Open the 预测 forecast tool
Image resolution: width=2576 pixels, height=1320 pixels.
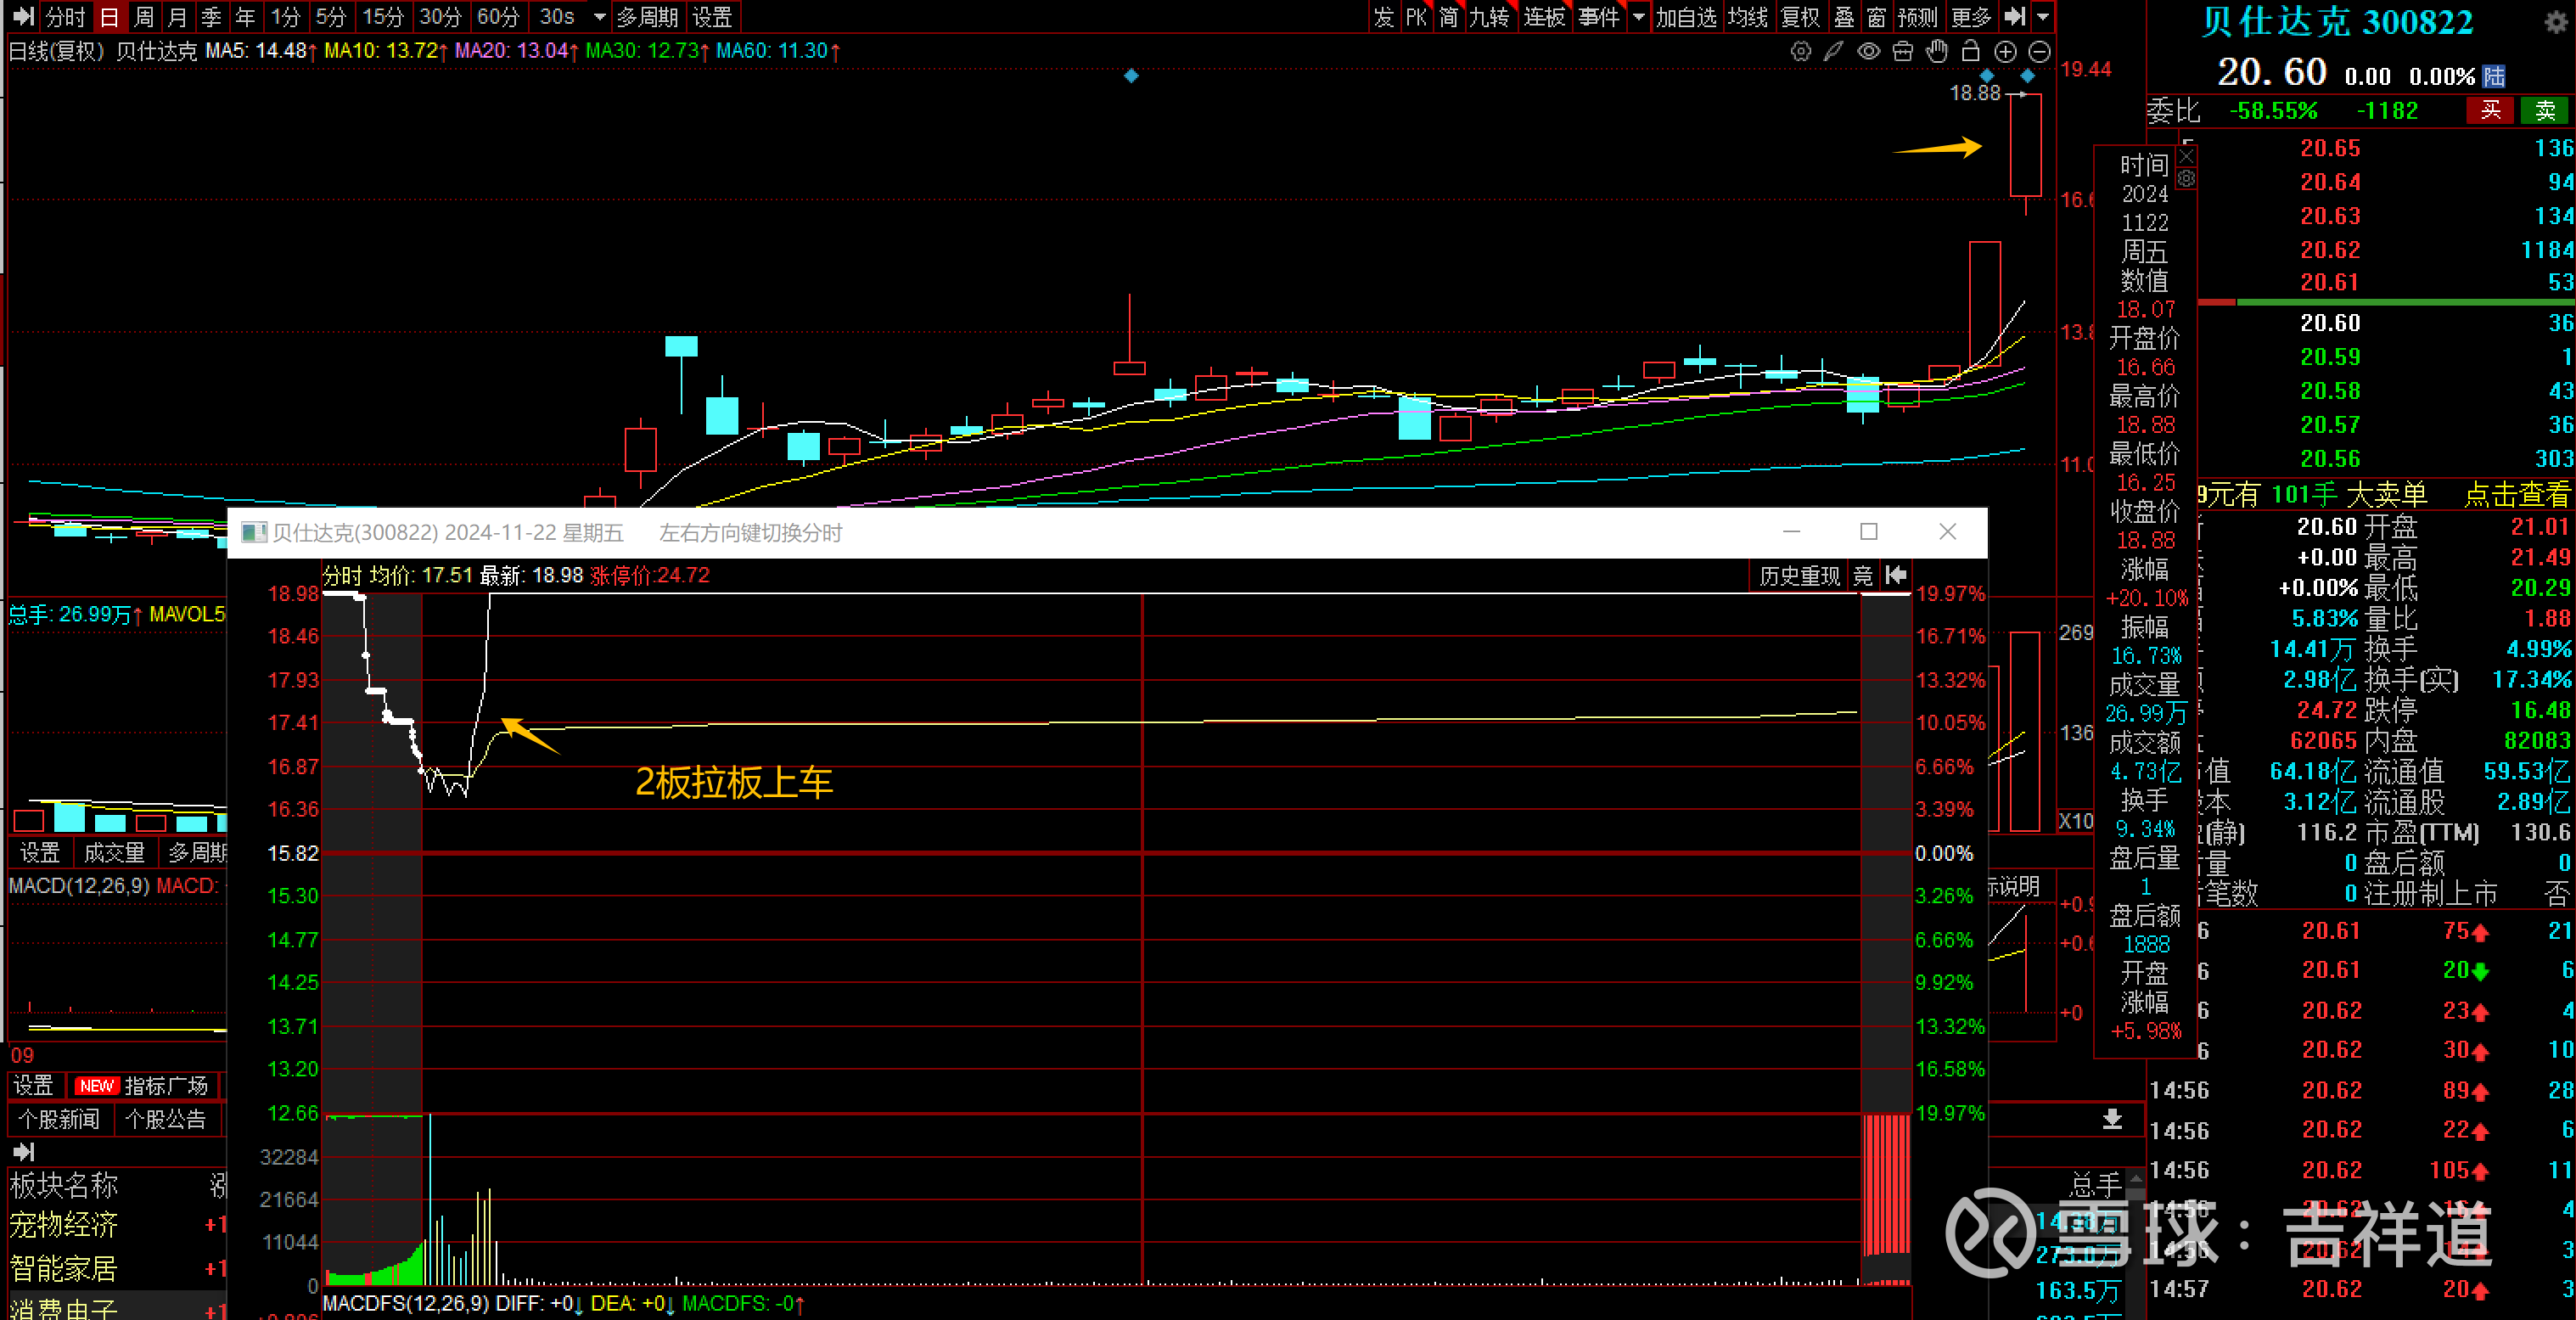click(x=1918, y=17)
